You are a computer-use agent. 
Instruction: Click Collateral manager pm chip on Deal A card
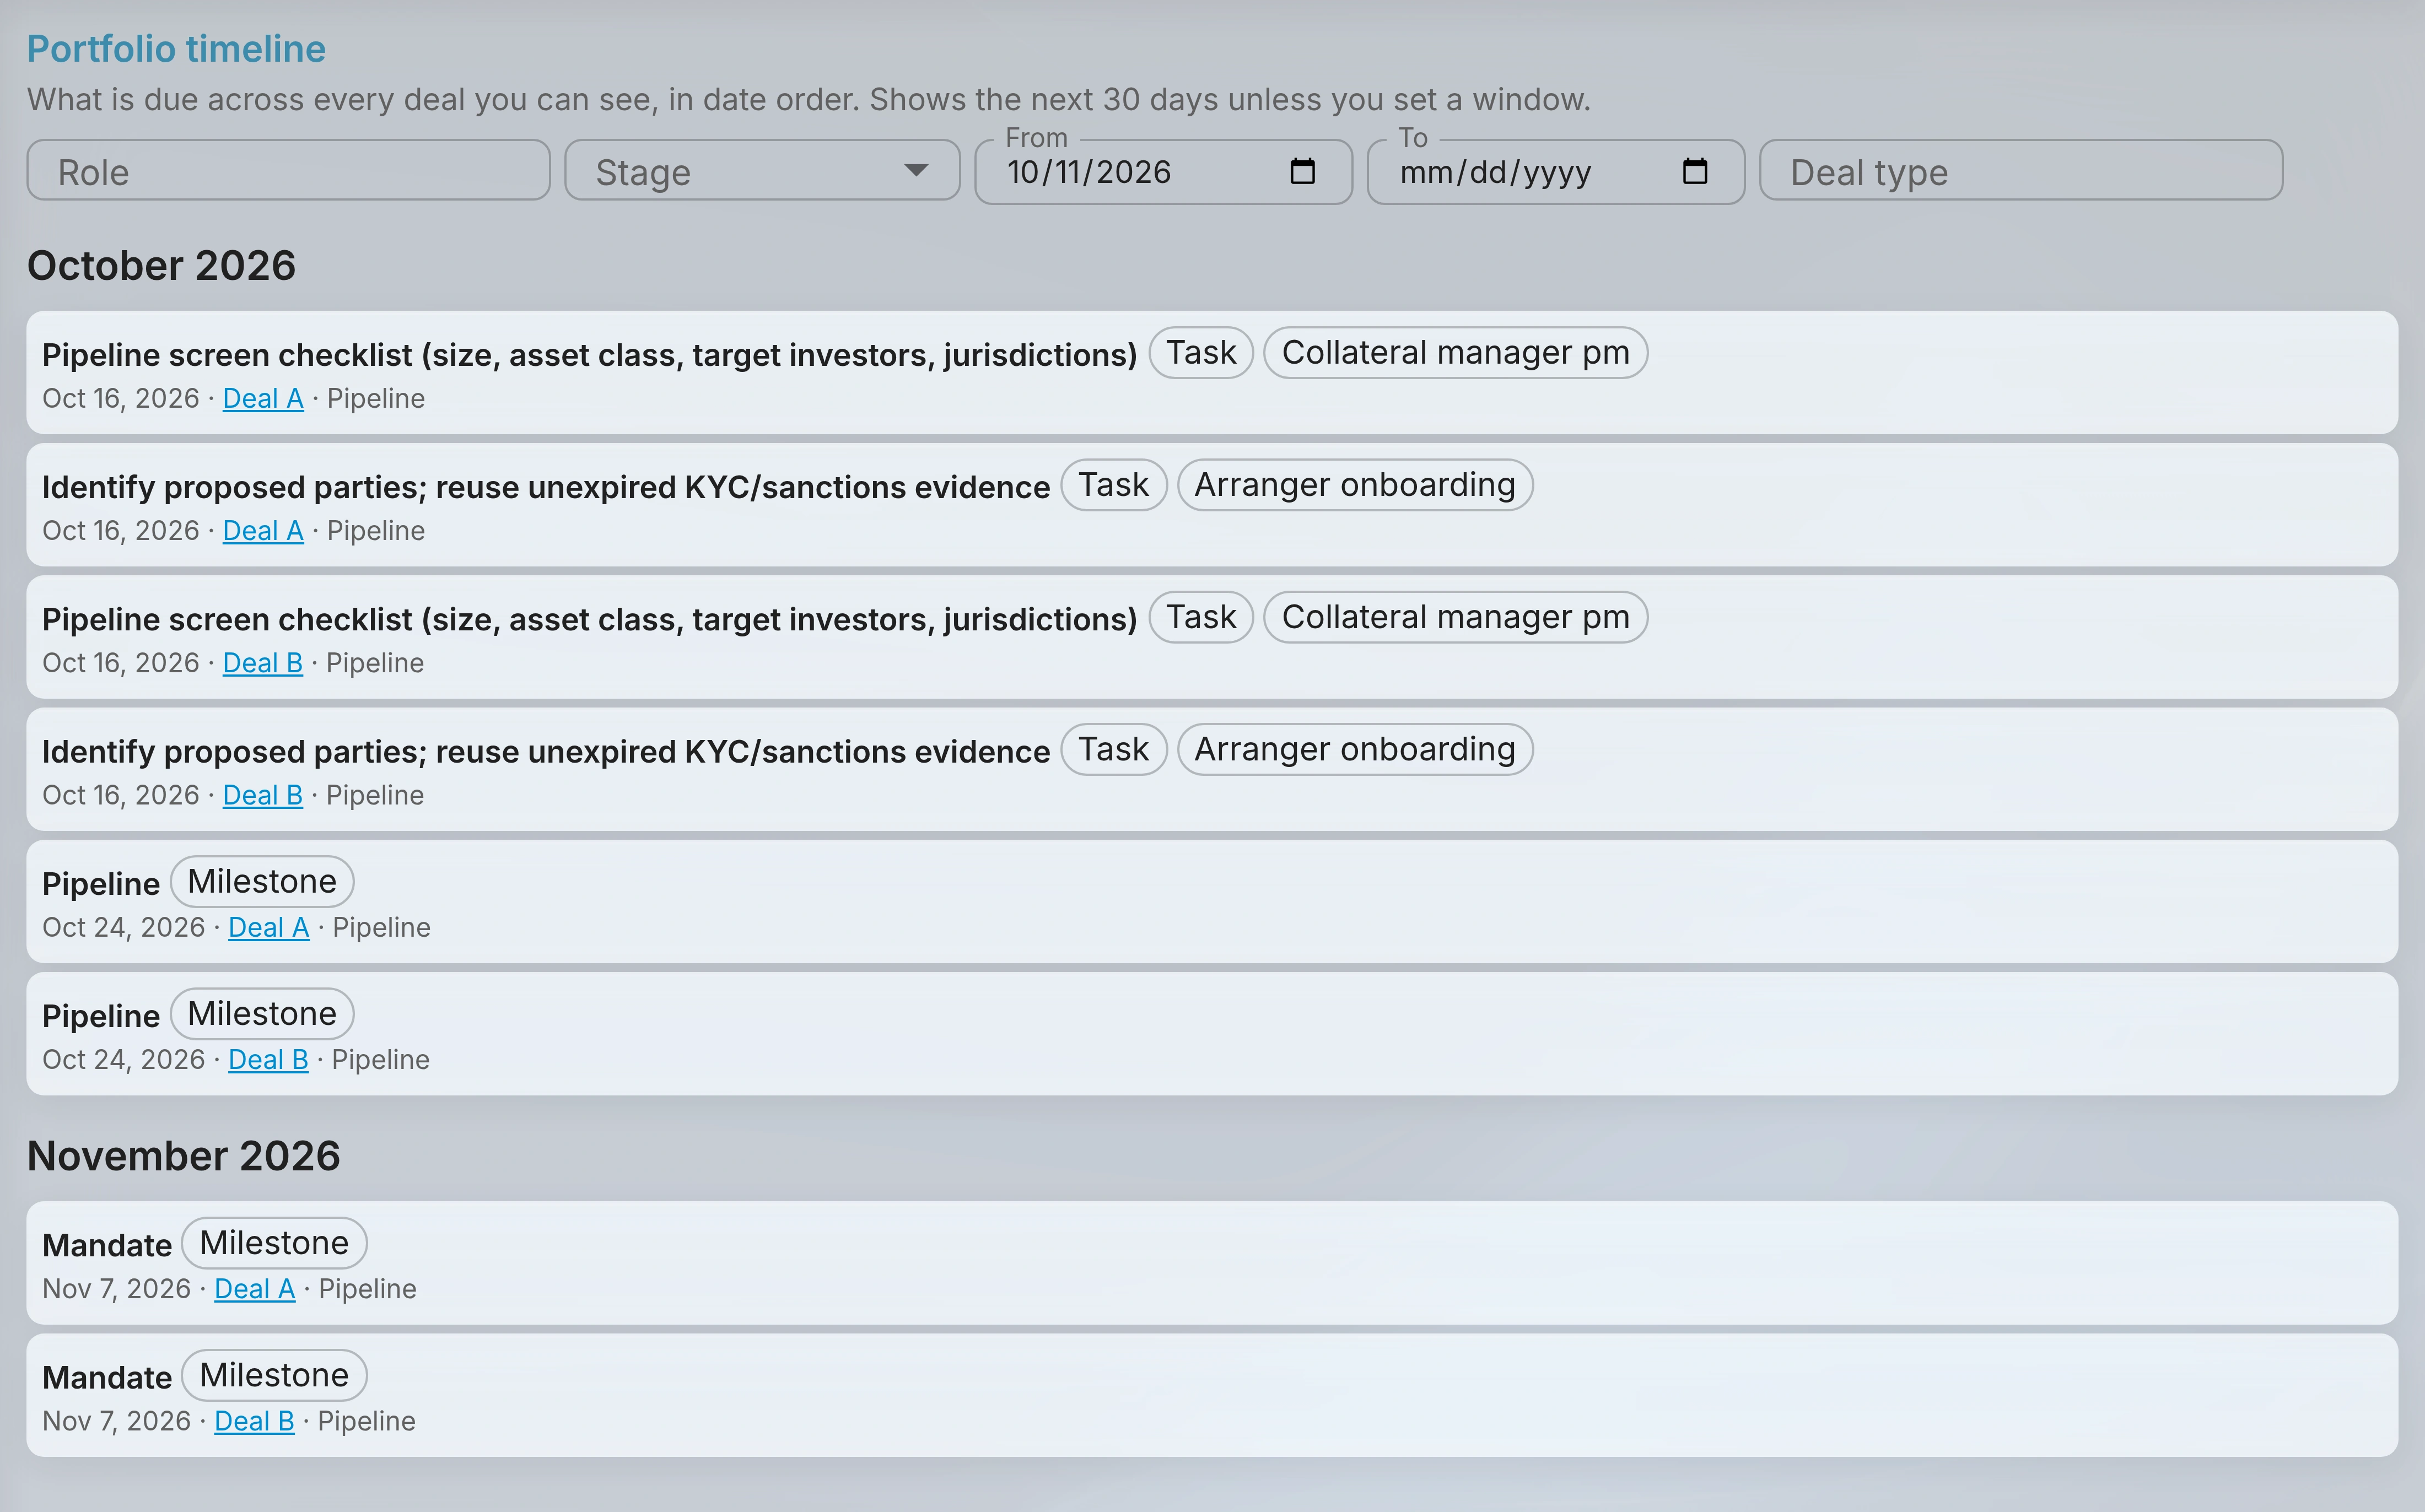pos(1455,352)
